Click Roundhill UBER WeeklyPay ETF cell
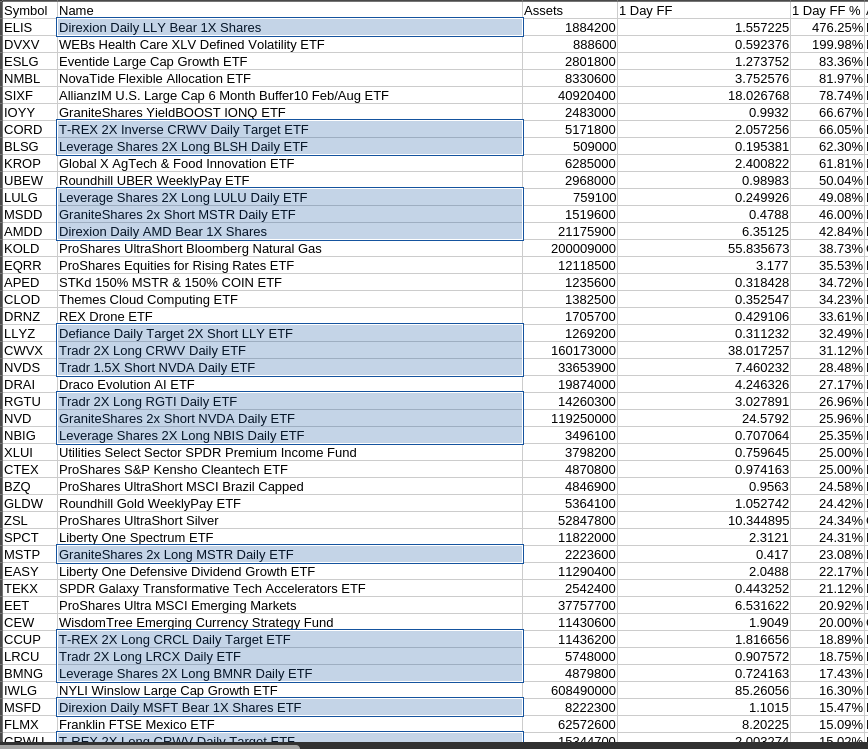This screenshot has height=749, width=868. click(x=290, y=181)
